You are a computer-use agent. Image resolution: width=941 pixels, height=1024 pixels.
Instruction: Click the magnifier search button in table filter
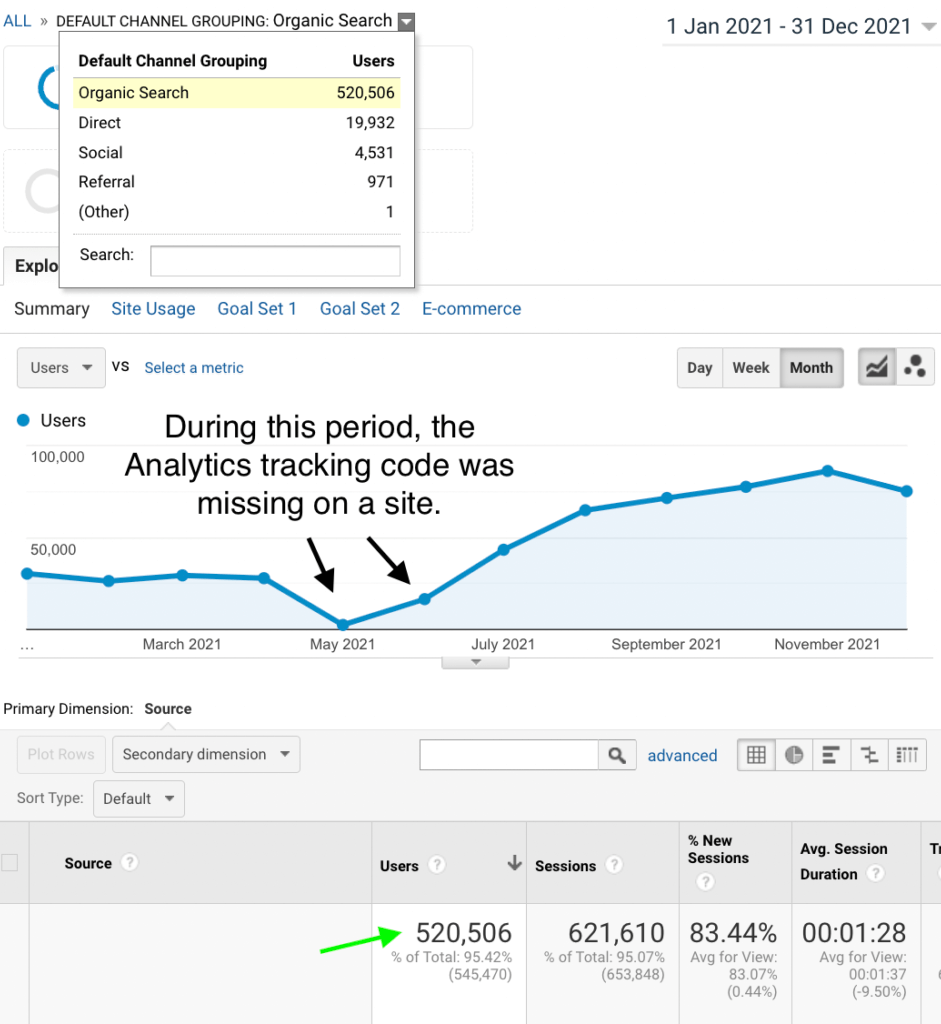tap(617, 755)
